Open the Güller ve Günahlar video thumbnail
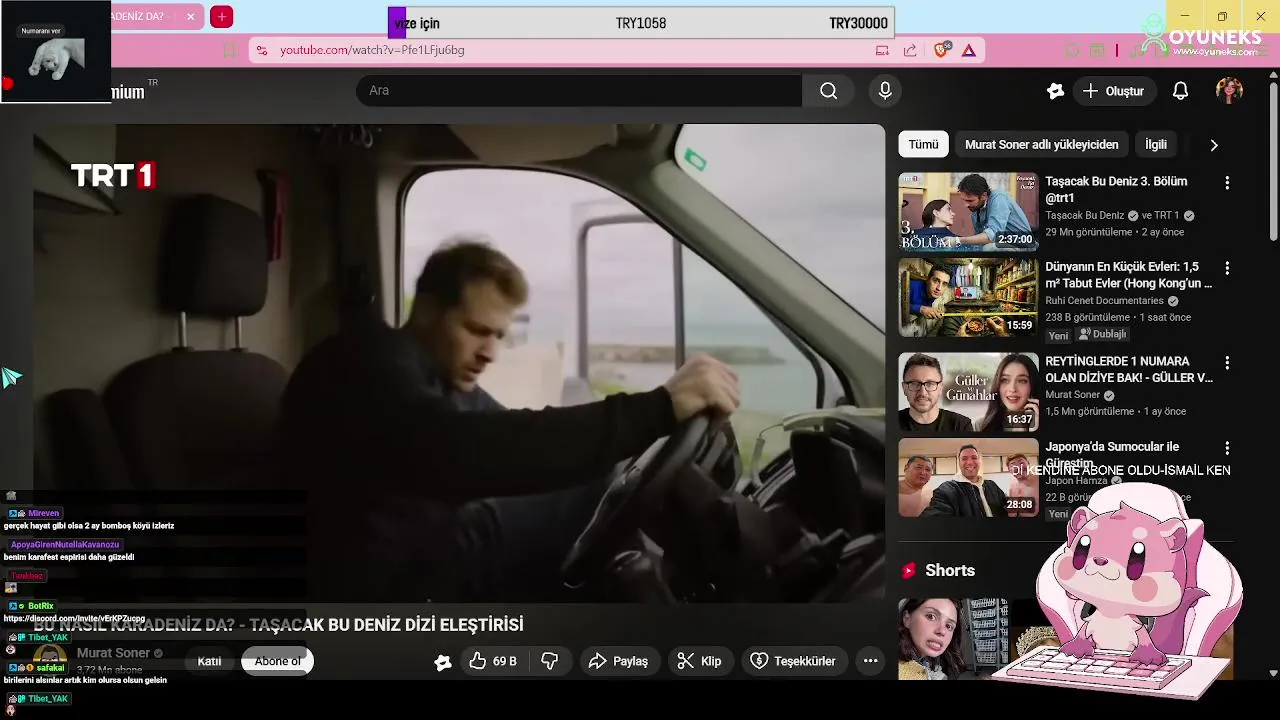The image size is (1280, 720). 968,391
